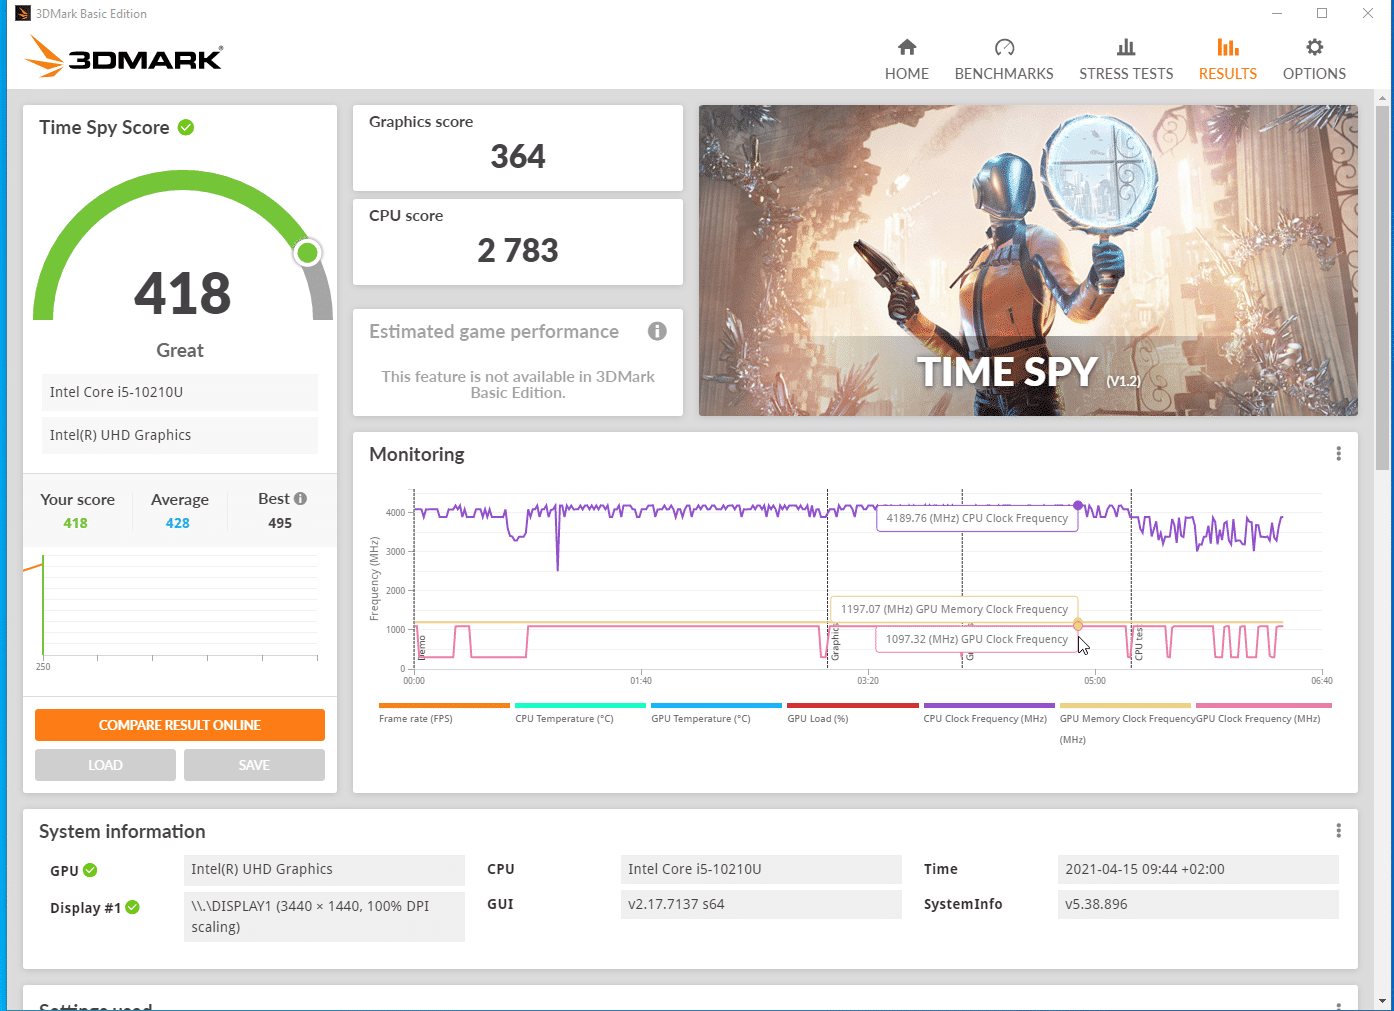Select the RESULTS tab
Image resolution: width=1394 pixels, height=1011 pixels.
(x=1227, y=60)
